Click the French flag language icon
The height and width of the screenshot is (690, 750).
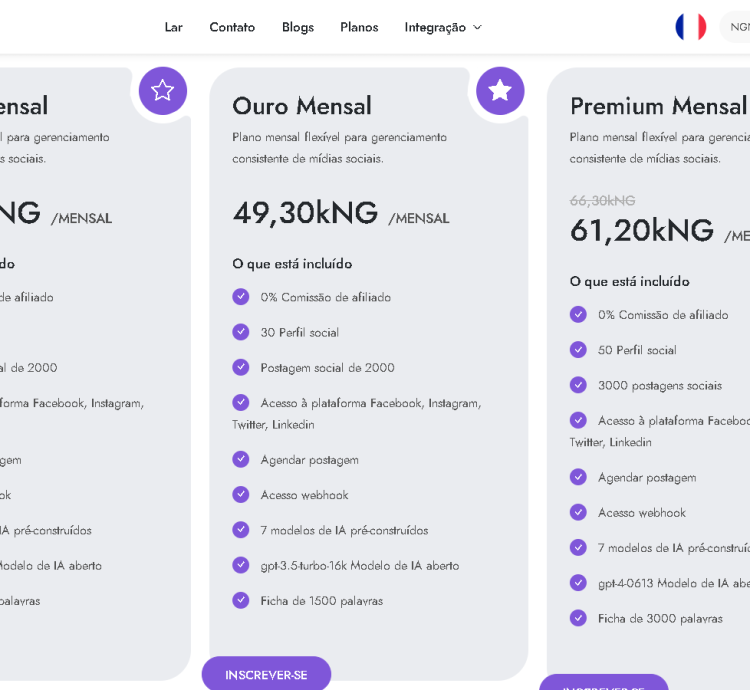(x=690, y=27)
